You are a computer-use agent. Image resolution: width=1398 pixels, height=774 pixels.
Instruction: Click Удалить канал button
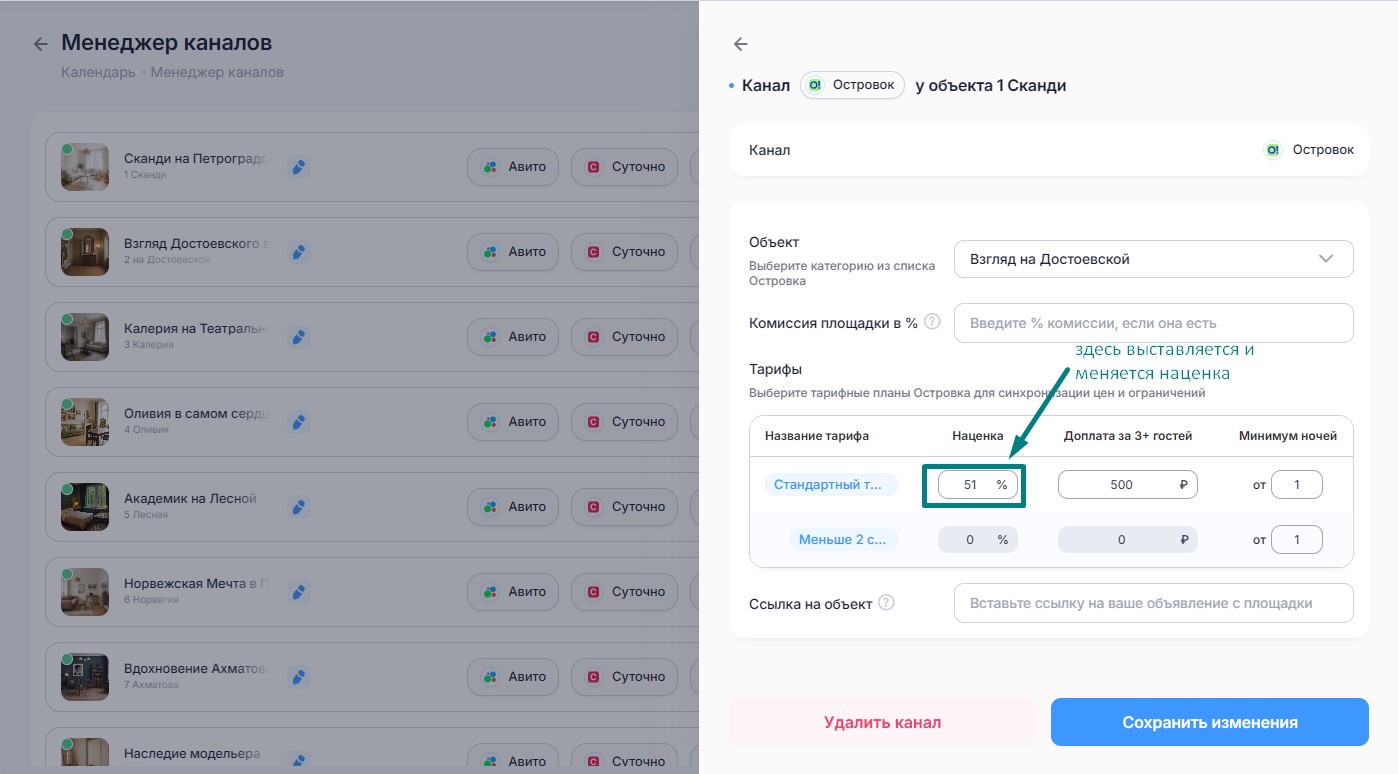pos(882,722)
